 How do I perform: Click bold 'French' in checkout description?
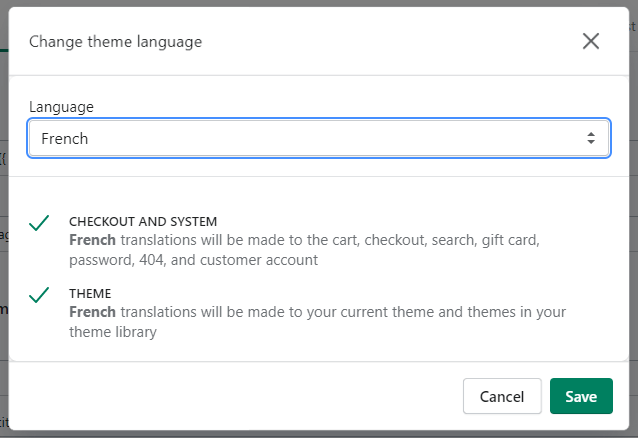(92, 241)
